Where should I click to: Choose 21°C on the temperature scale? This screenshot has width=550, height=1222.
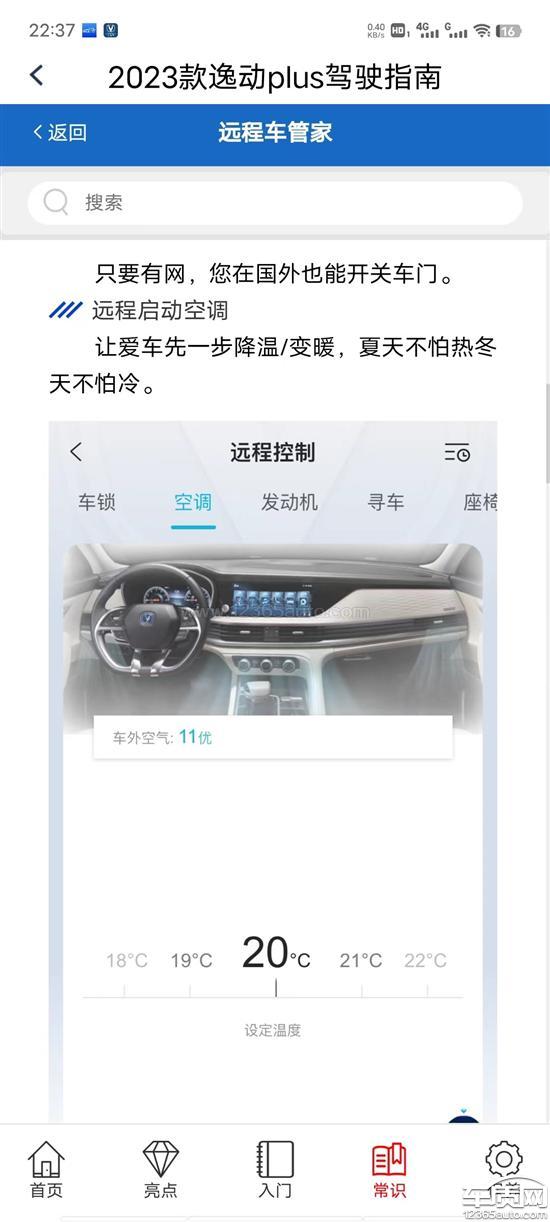(x=361, y=961)
